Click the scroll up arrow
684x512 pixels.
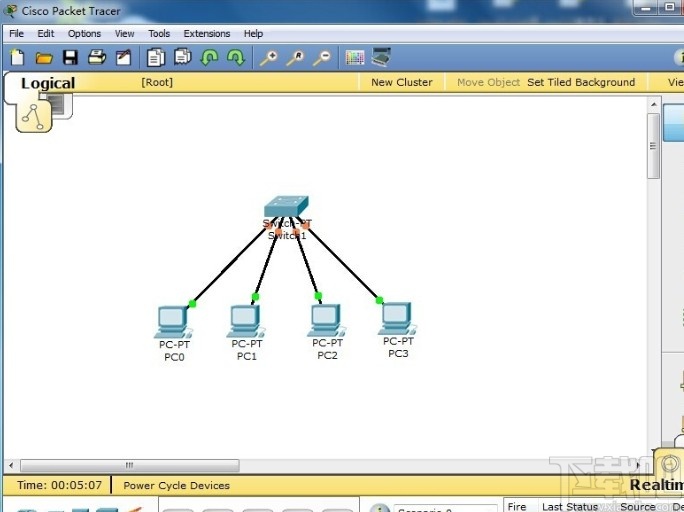click(x=653, y=104)
